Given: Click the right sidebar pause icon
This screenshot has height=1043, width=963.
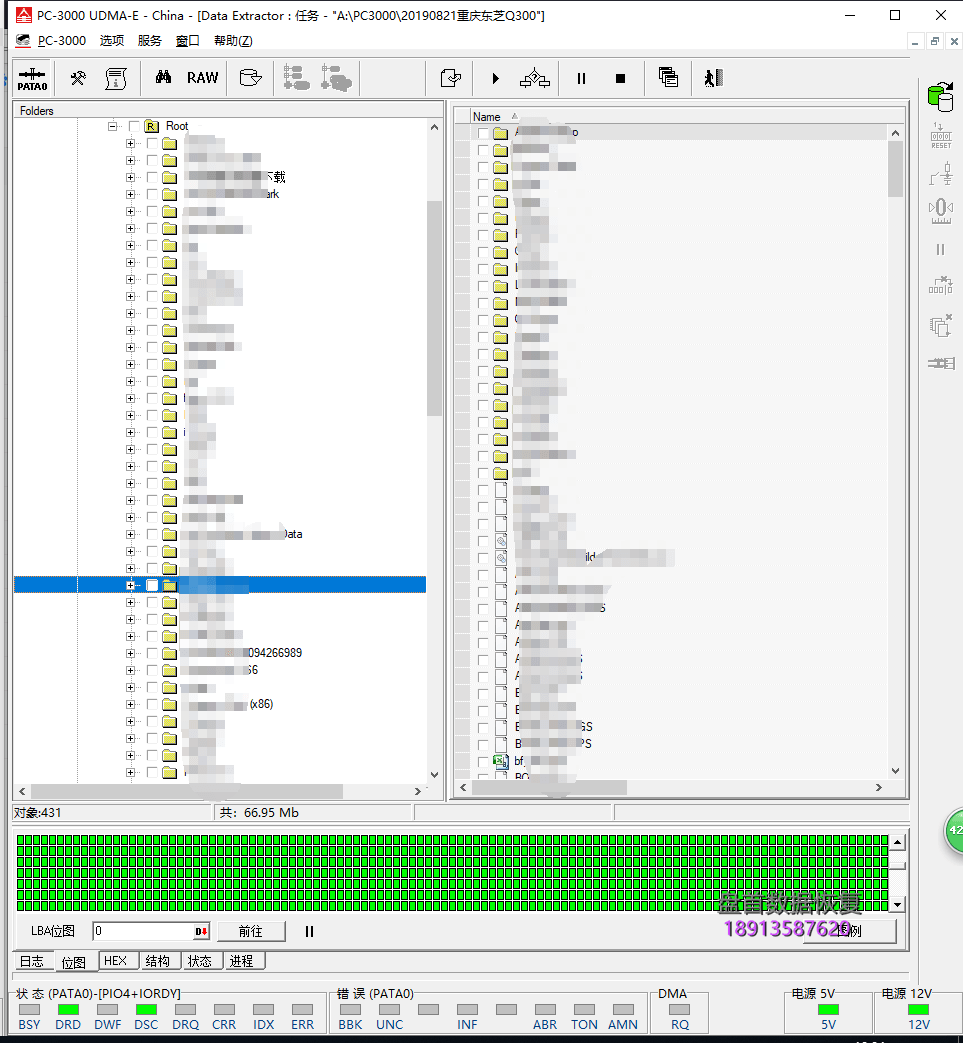Looking at the screenshot, I should point(940,249).
